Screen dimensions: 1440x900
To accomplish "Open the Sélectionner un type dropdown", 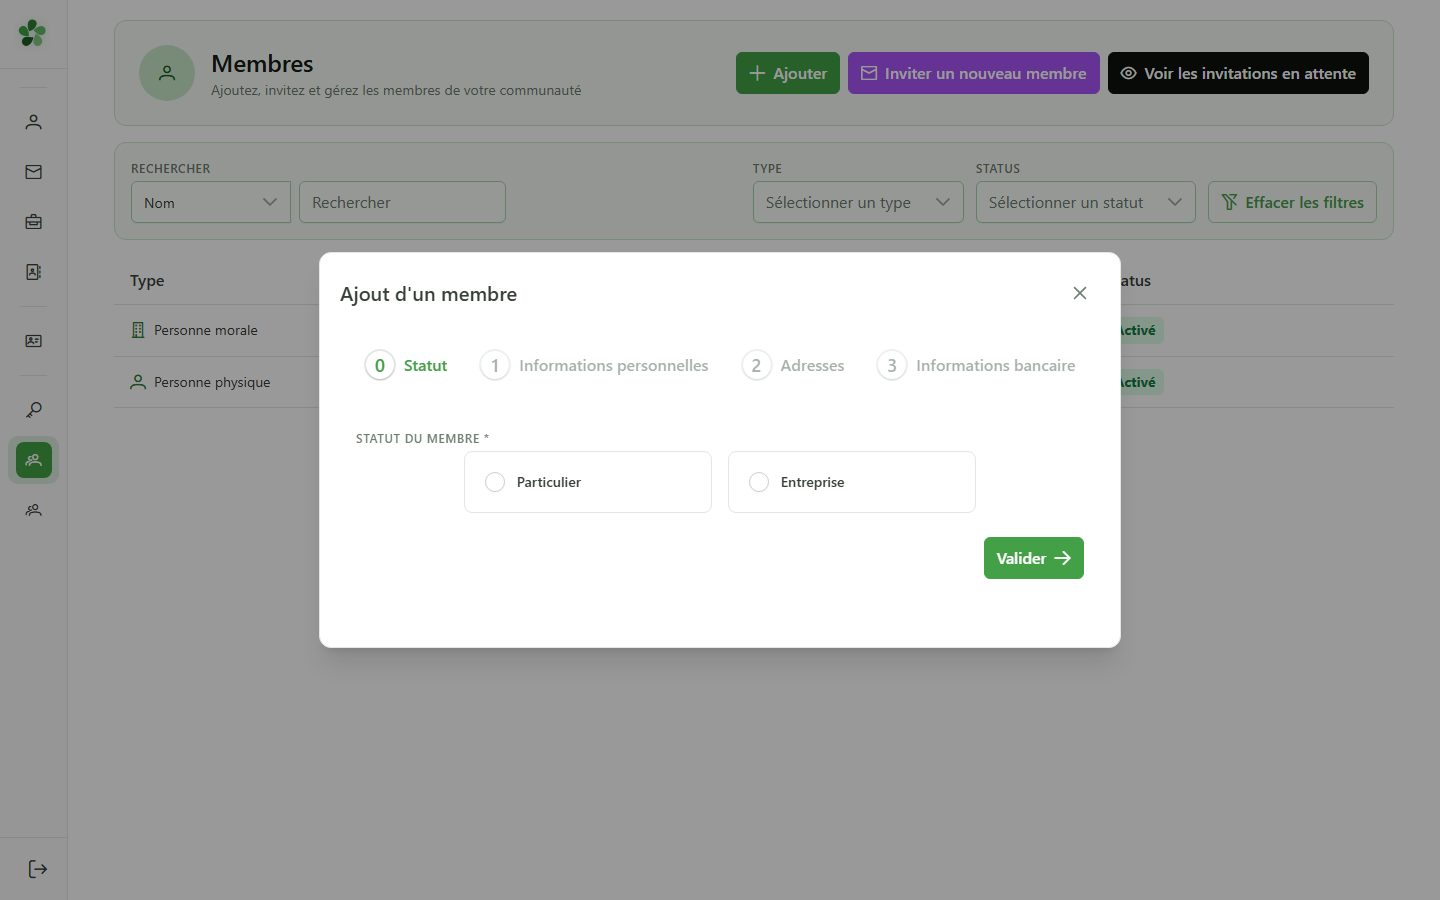I will [858, 202].
